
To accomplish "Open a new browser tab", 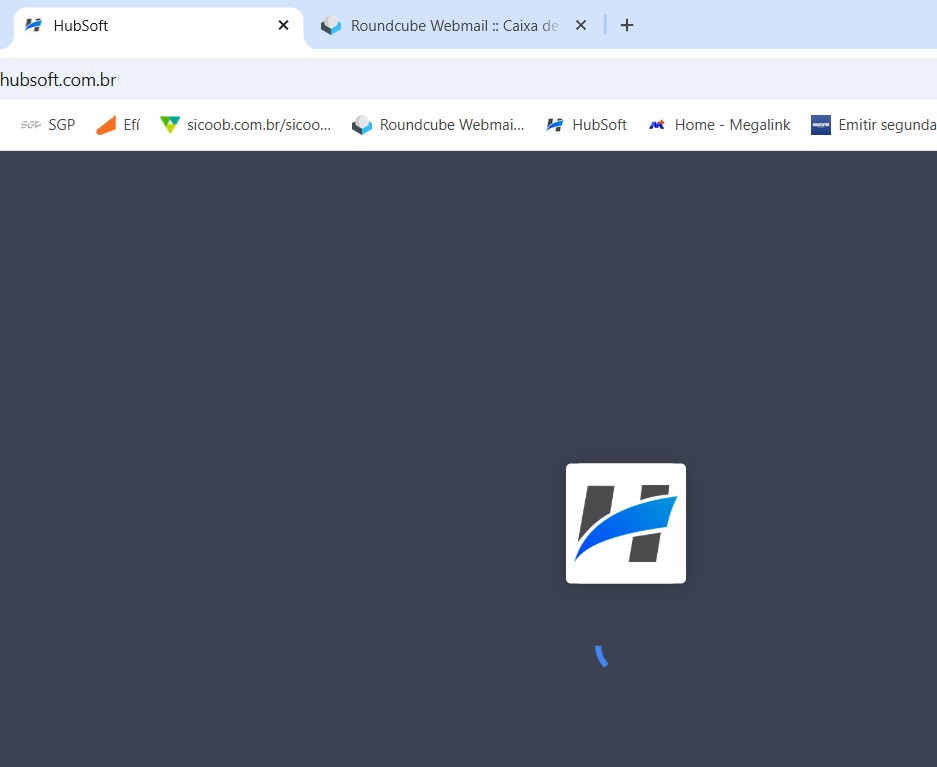I will point(626,25).
